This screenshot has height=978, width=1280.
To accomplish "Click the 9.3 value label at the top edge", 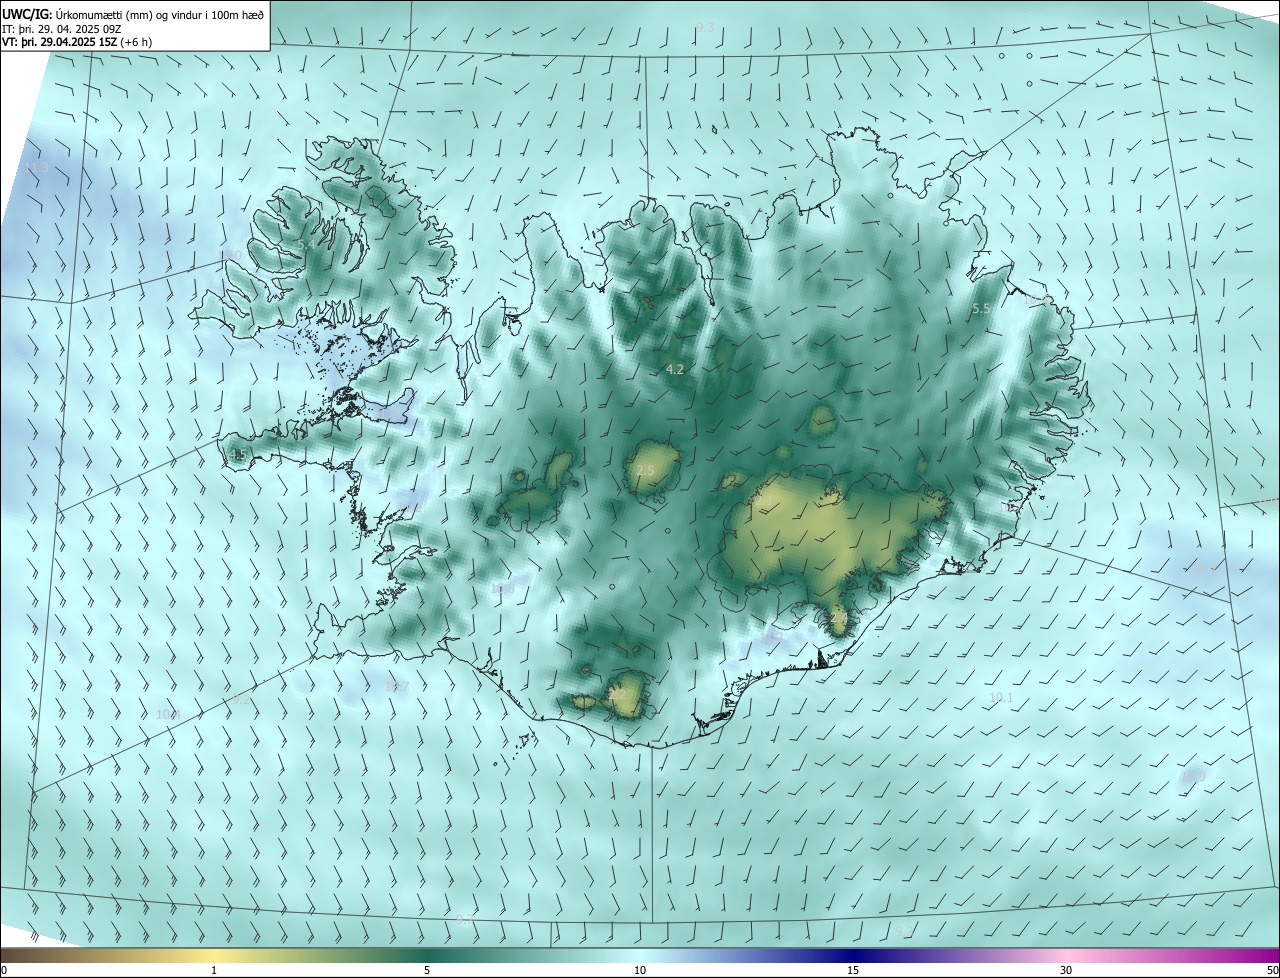I will pyautogui.click(x=705, y=27).
